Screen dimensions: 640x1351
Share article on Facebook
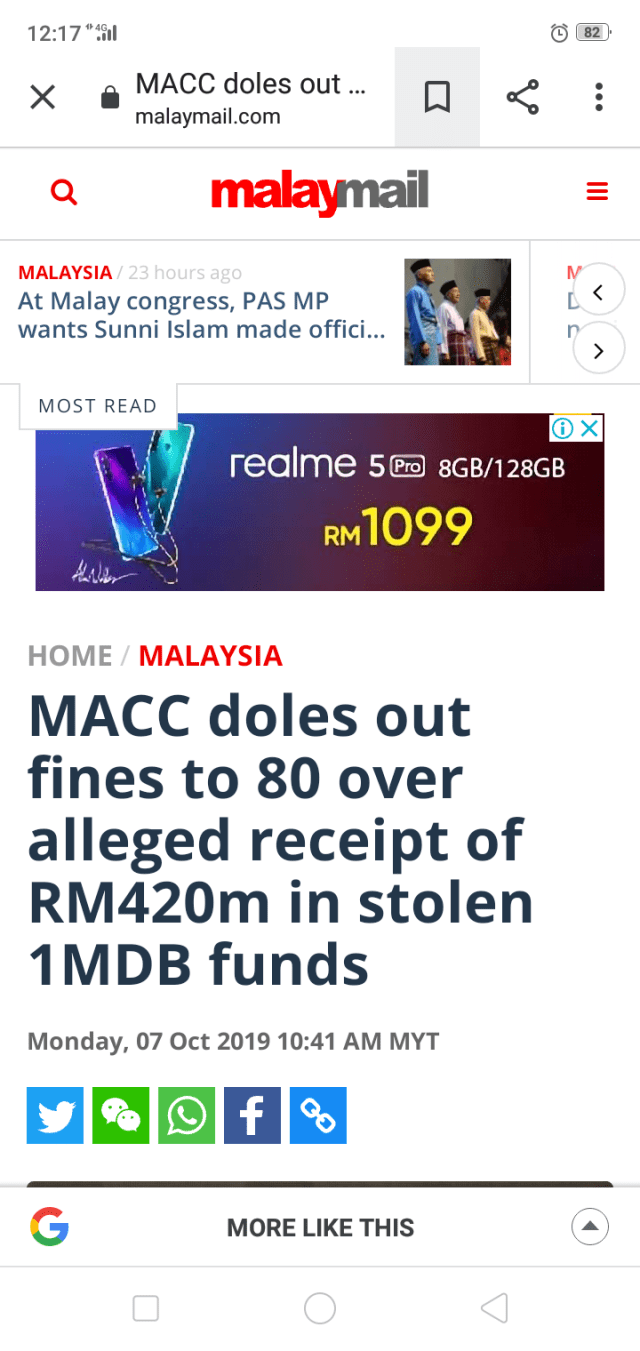click(x=252, y=1115)
